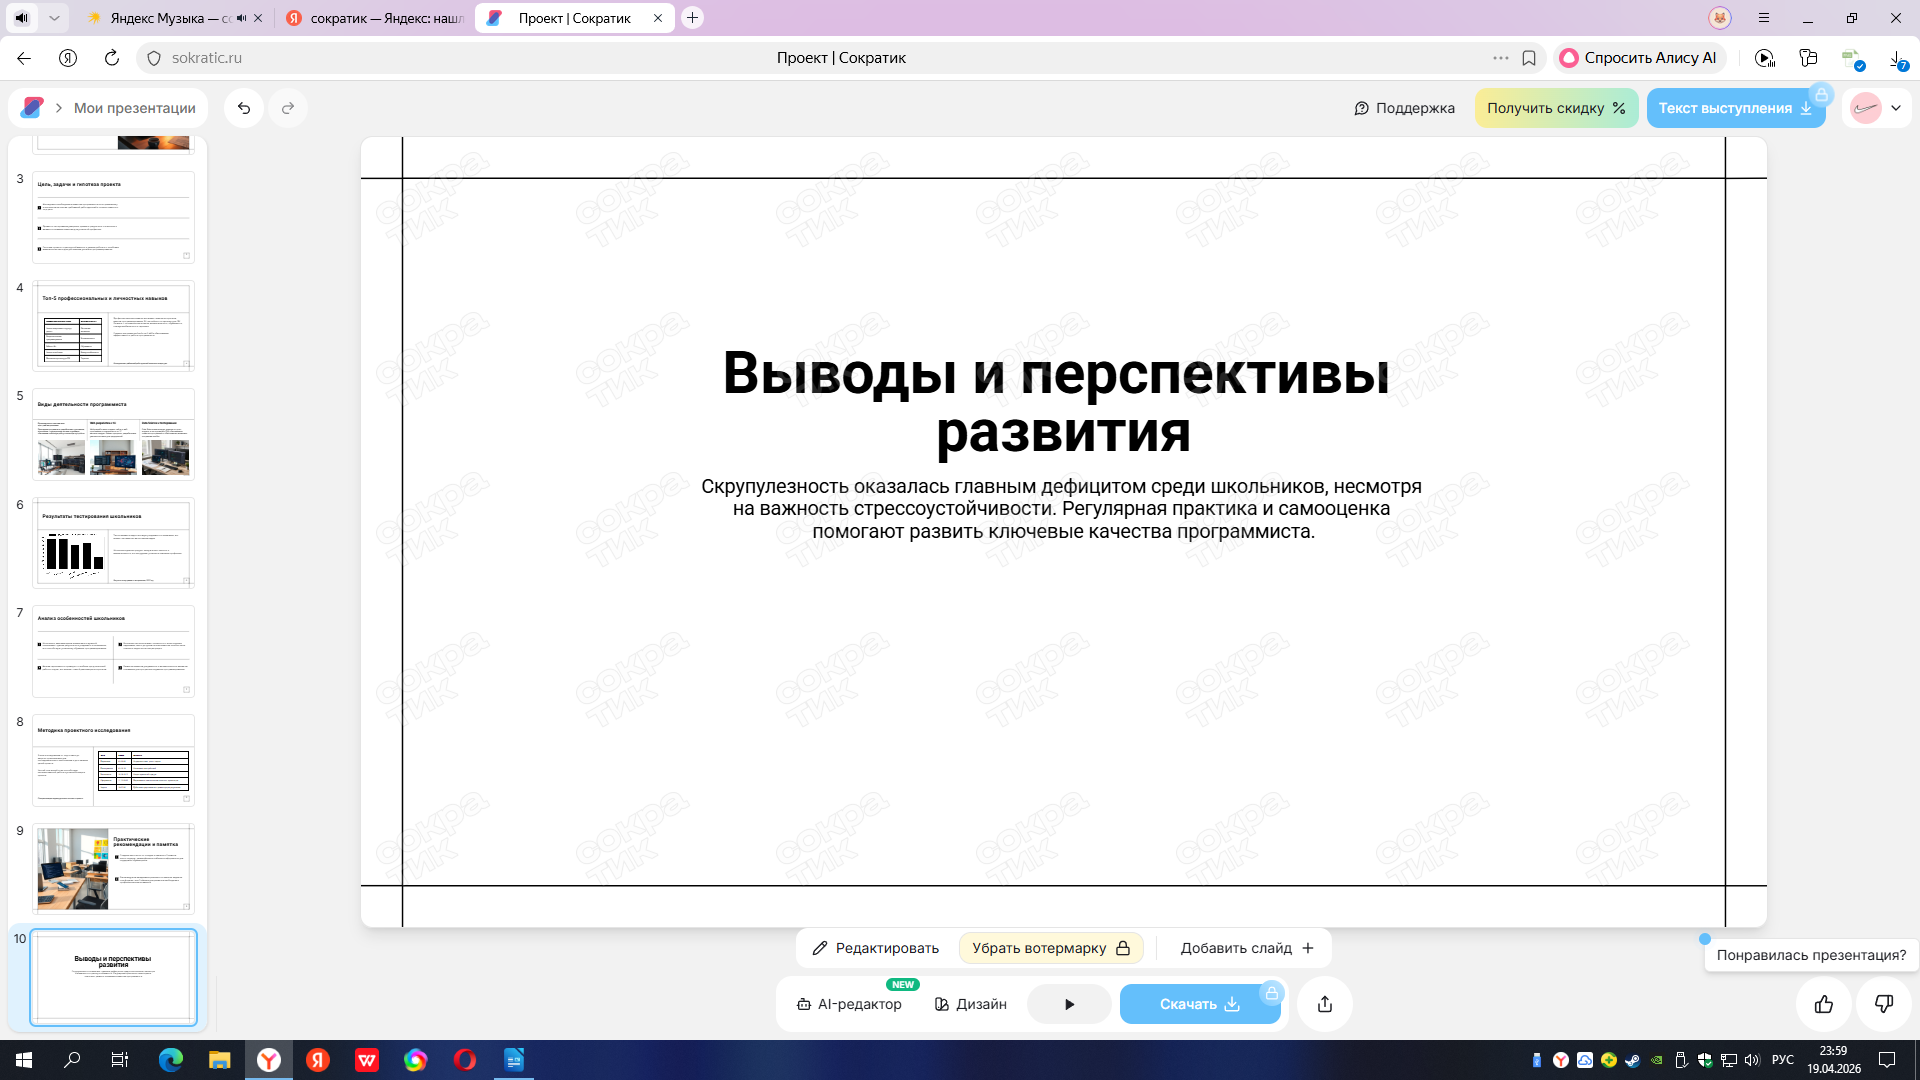Image resolution: width=1920 pixels, height=1080 pixels.
Task: Click Добавить слайд button
Action: click(x=1247, y=948)
